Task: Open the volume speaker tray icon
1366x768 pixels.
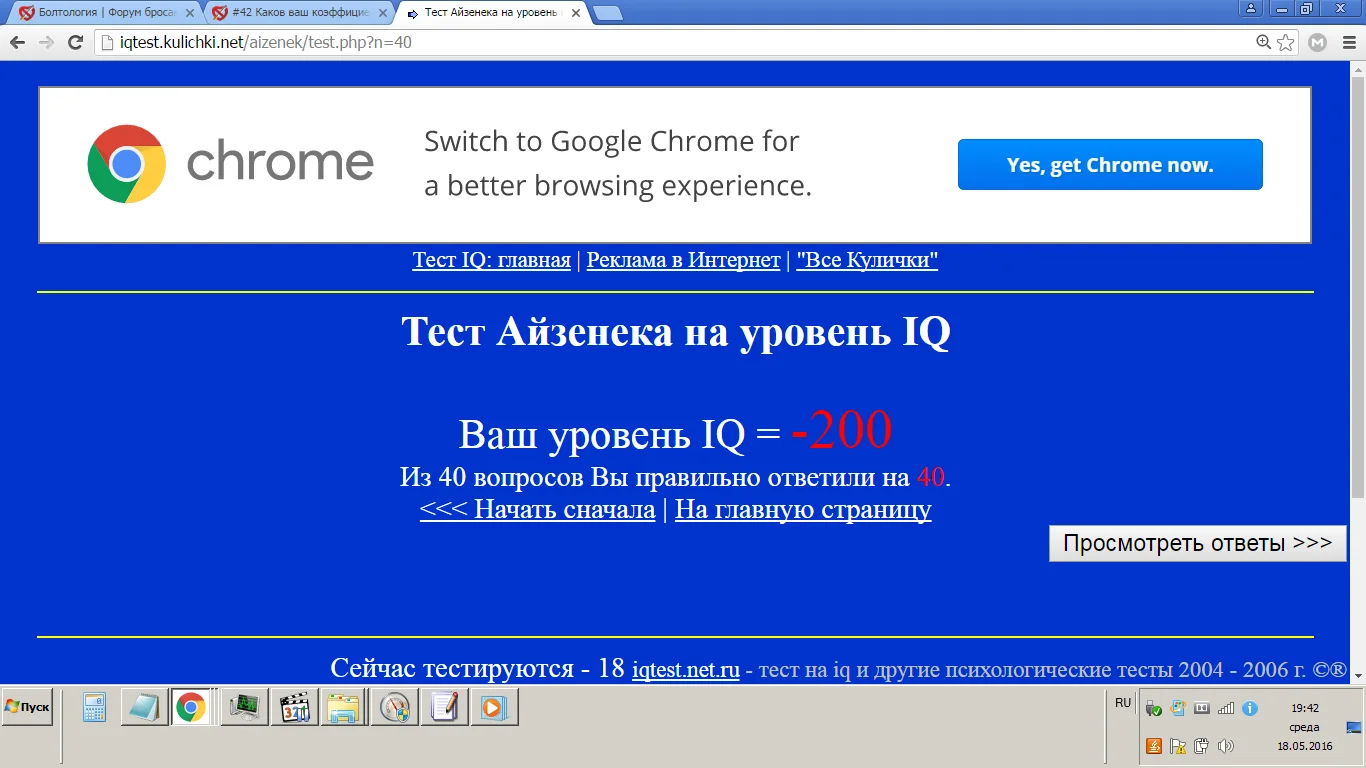Action: 1226,745
